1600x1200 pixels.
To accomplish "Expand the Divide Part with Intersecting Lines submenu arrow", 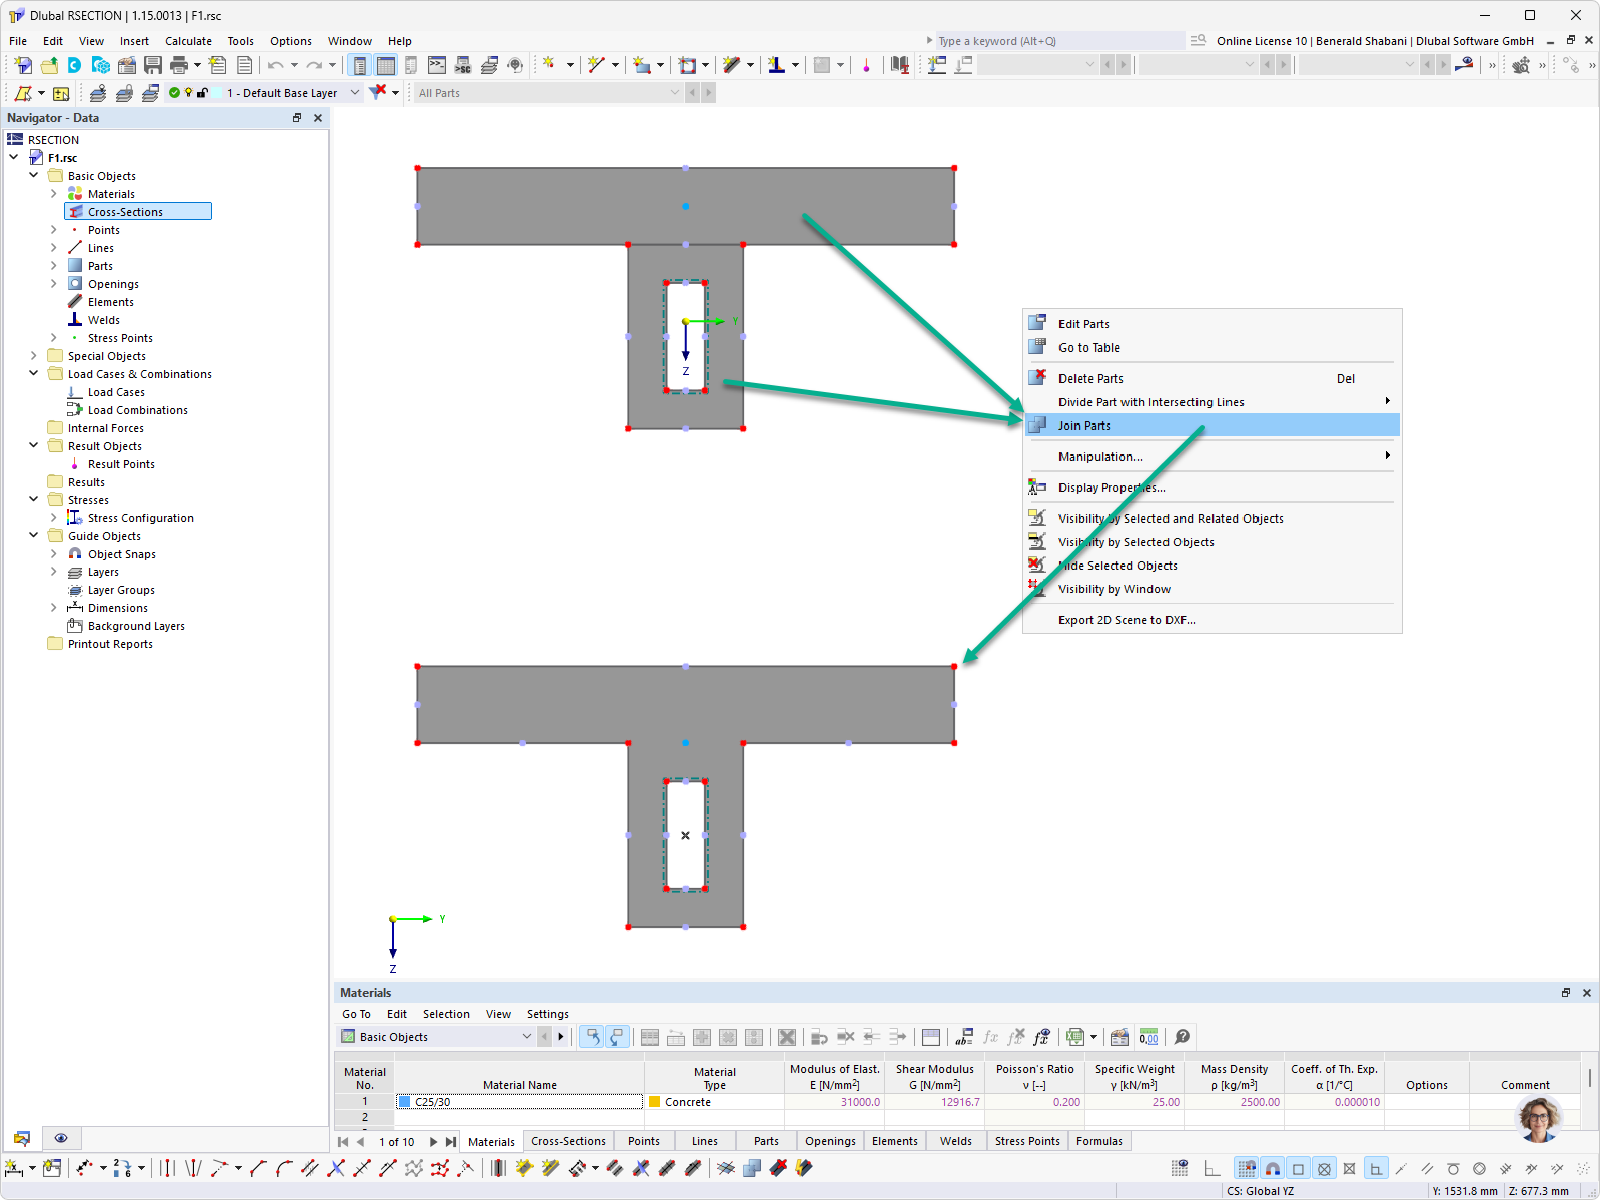I will click(1387, 401).
